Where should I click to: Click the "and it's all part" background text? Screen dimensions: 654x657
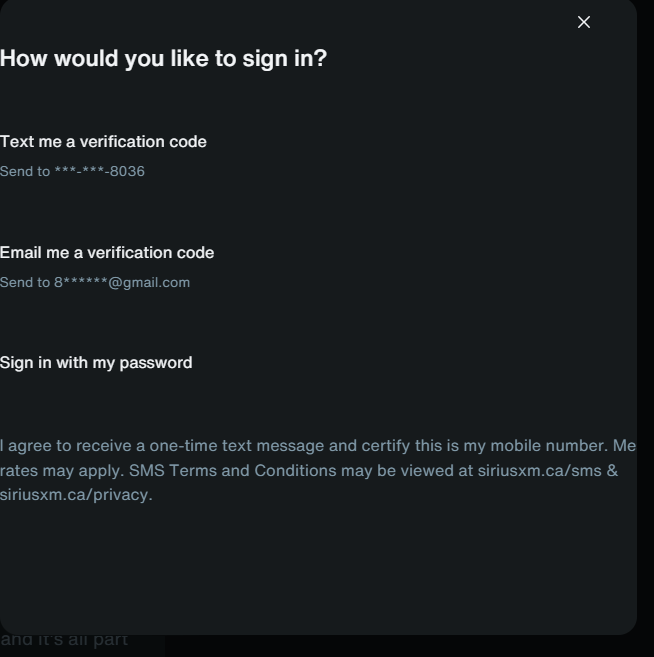(x=64, y=640)
